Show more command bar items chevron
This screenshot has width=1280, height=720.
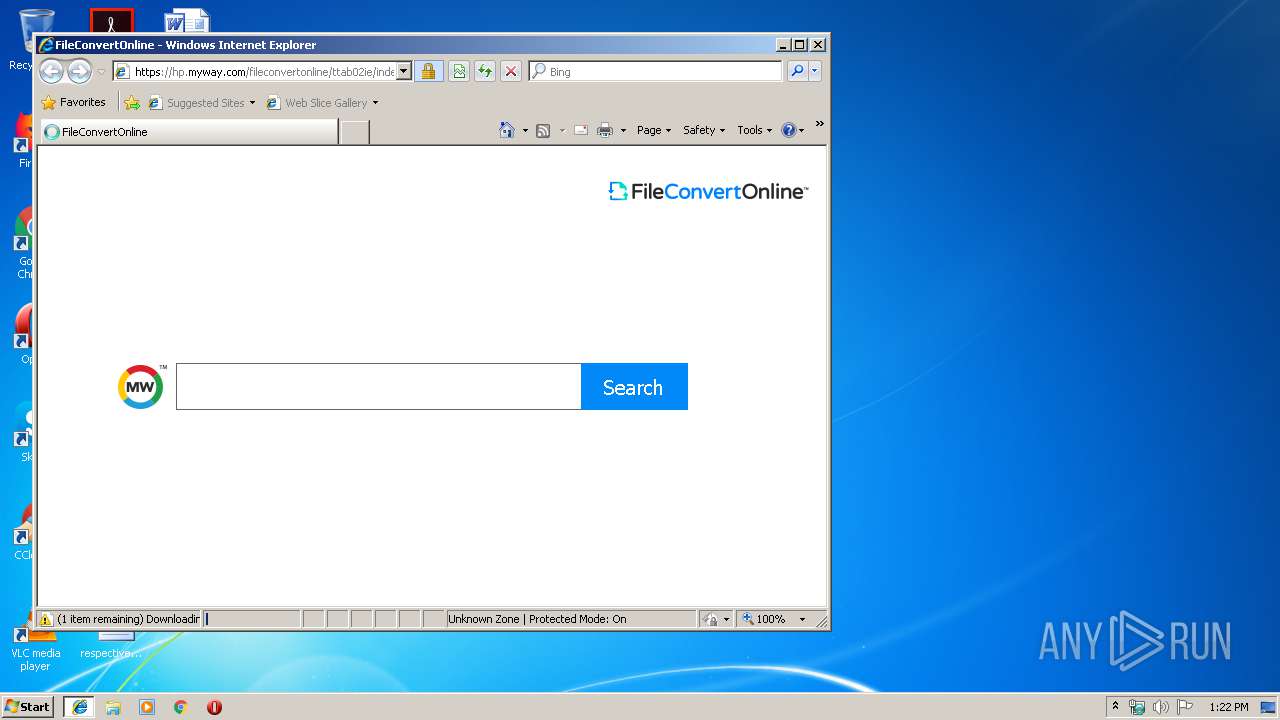tap(819, 124)
